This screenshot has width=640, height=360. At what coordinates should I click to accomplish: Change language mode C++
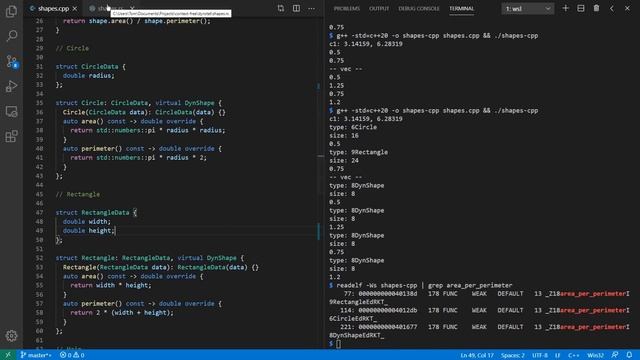point(573,356)
